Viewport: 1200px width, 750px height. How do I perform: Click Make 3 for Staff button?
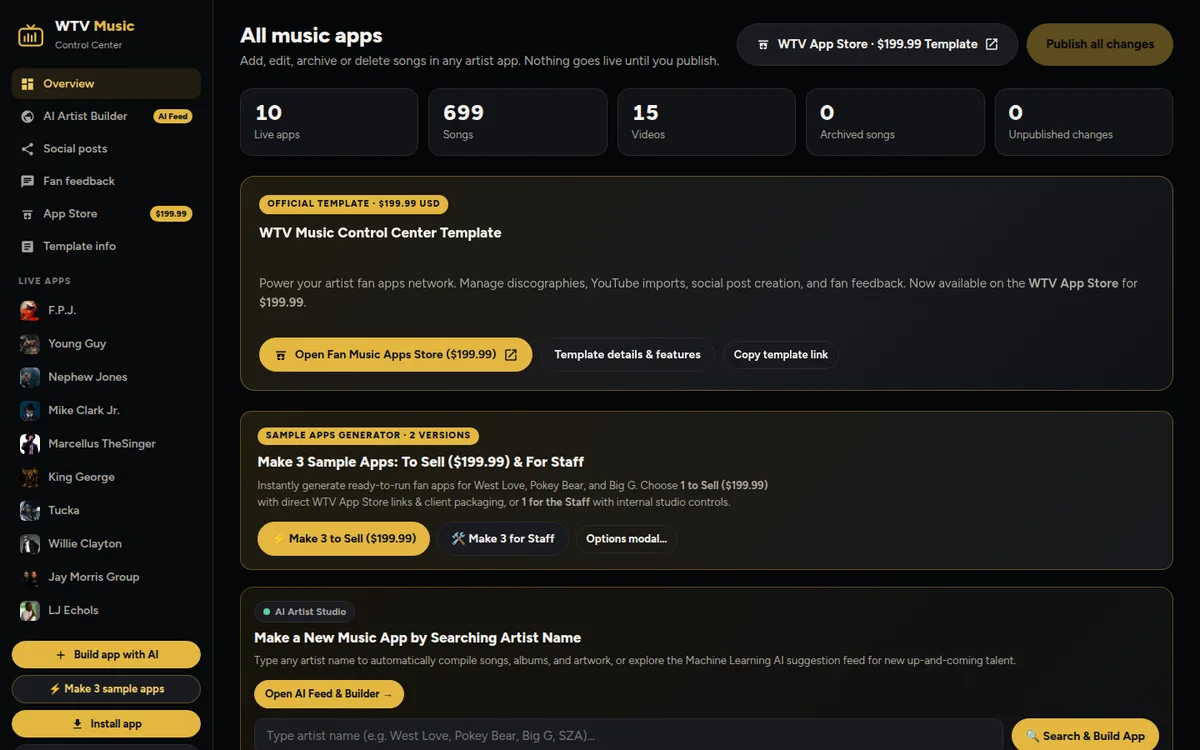click(x=503, y=539)
